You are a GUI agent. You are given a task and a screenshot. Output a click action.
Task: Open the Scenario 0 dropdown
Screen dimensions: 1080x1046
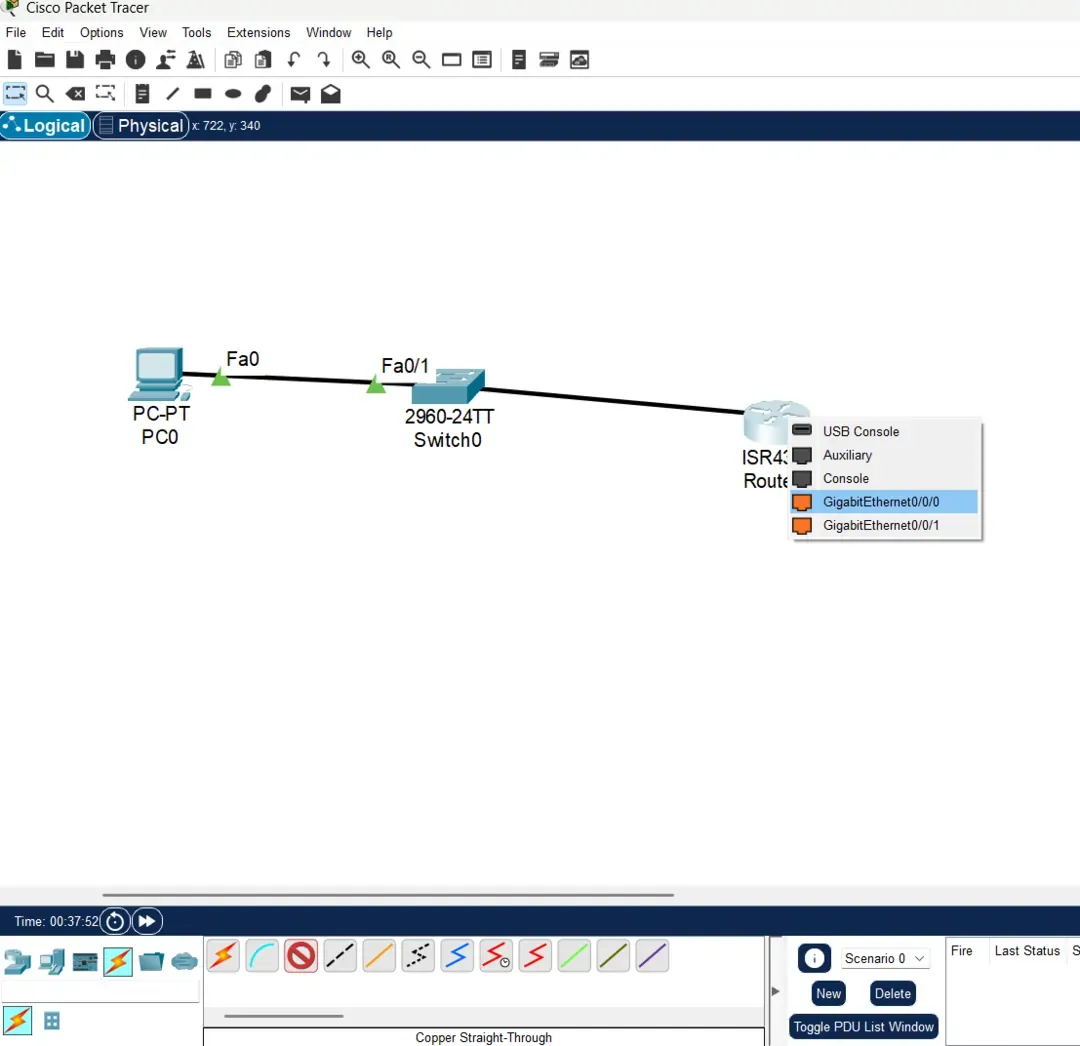885,959
